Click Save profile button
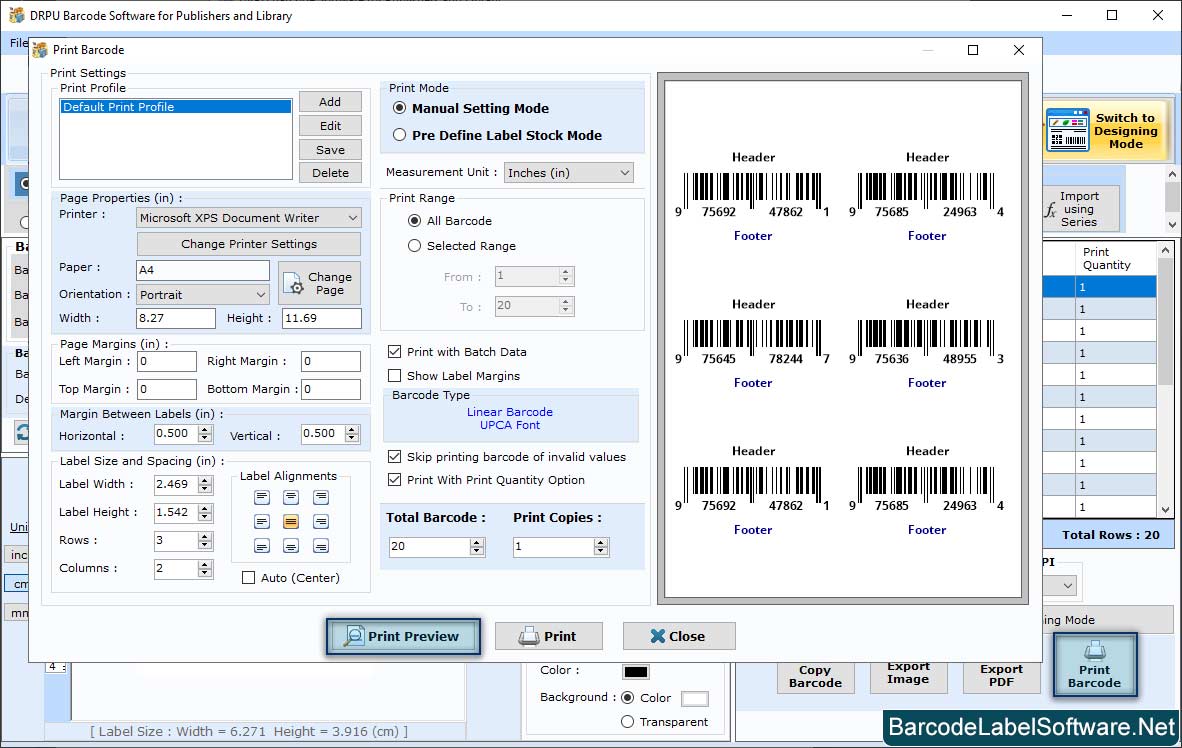 click(x=330, y=150)
